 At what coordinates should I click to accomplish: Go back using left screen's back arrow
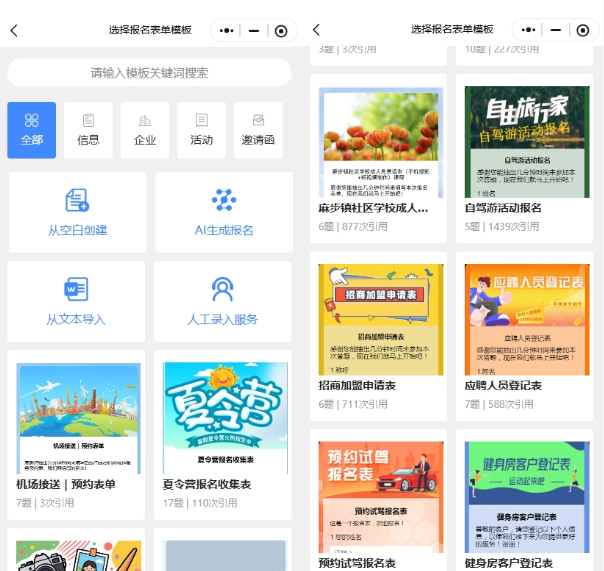[14, 30]
